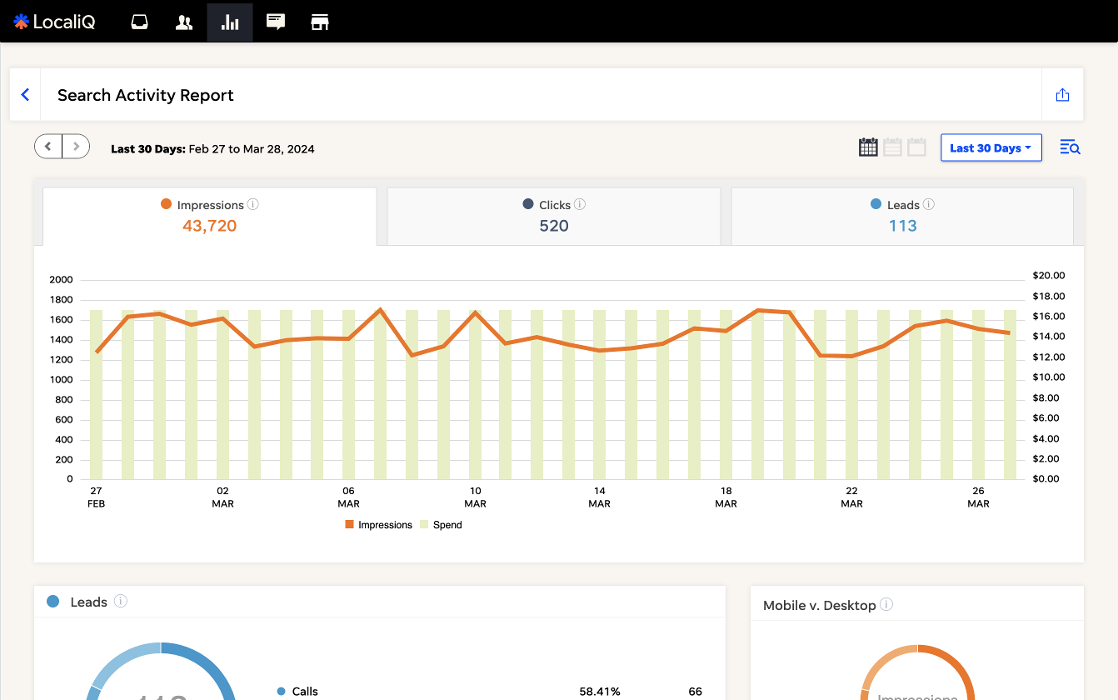Click the info icon beside Mobile v. Desktop
This screenshot has width=1118, height=700.
click(887, 605)
